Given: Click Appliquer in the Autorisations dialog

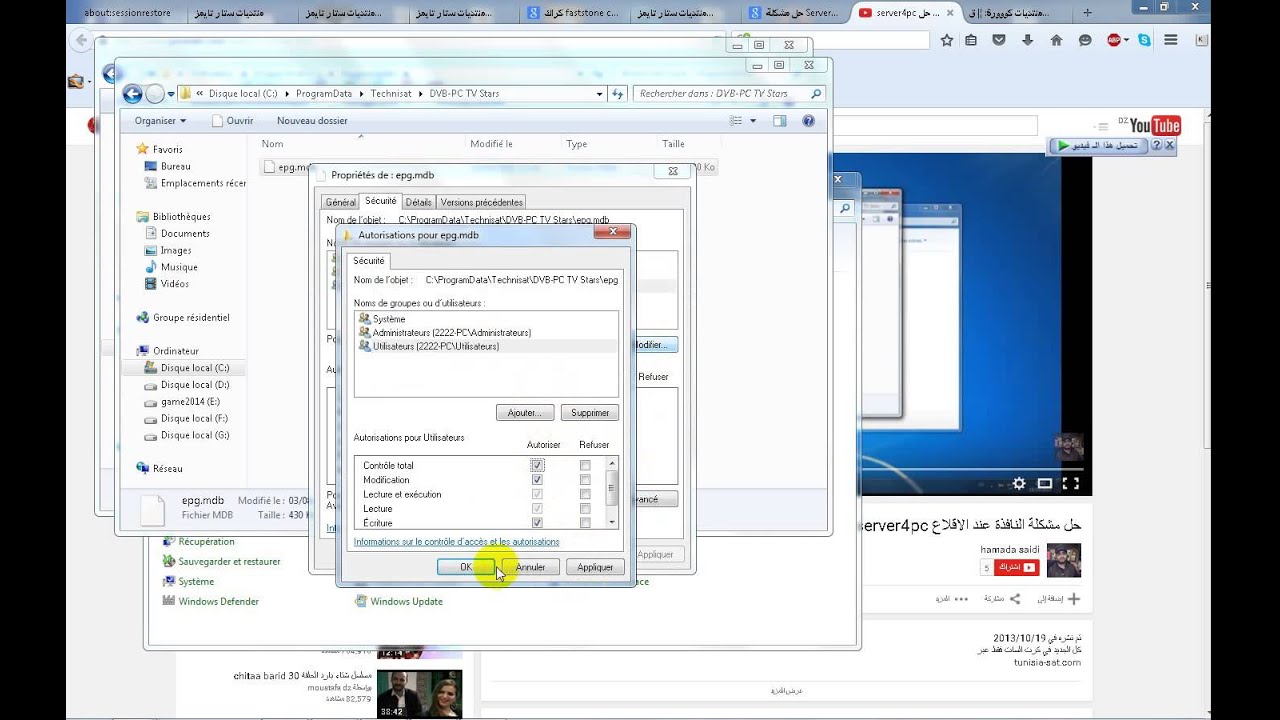Looking at the screenshot, I should pos(595,567).
